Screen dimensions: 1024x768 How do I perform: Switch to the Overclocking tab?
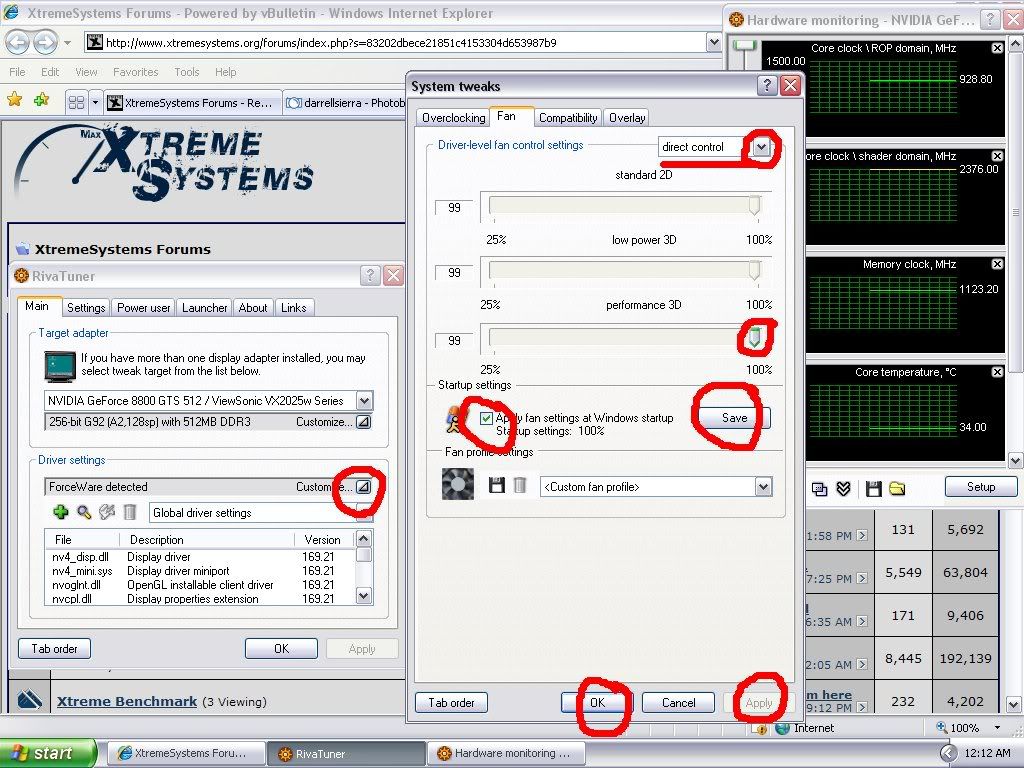453,118
